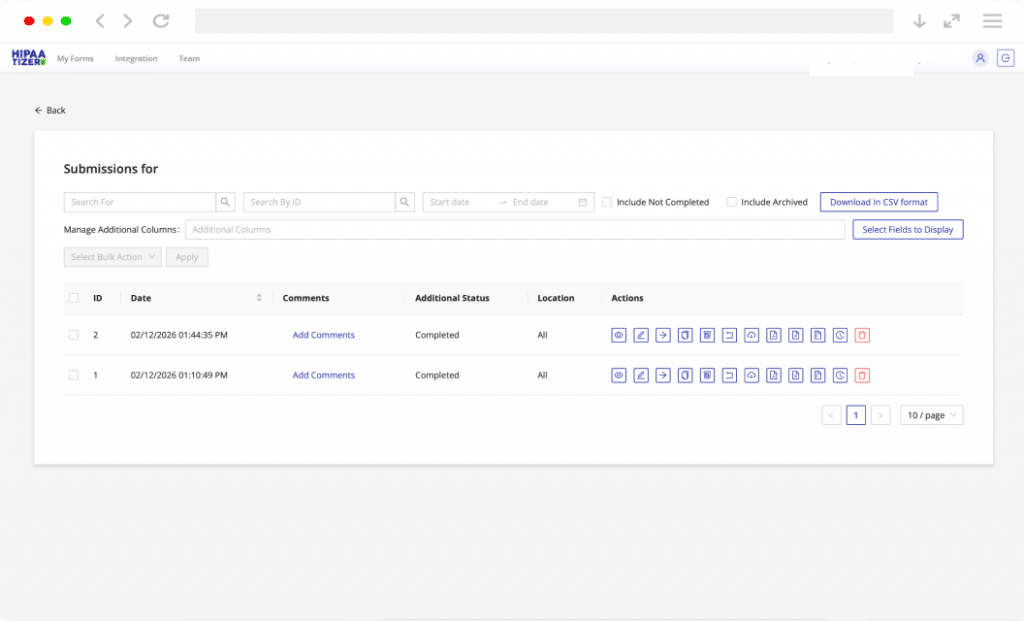
Task: Click the shield icon for submission 1
Action: click(684, 375)
